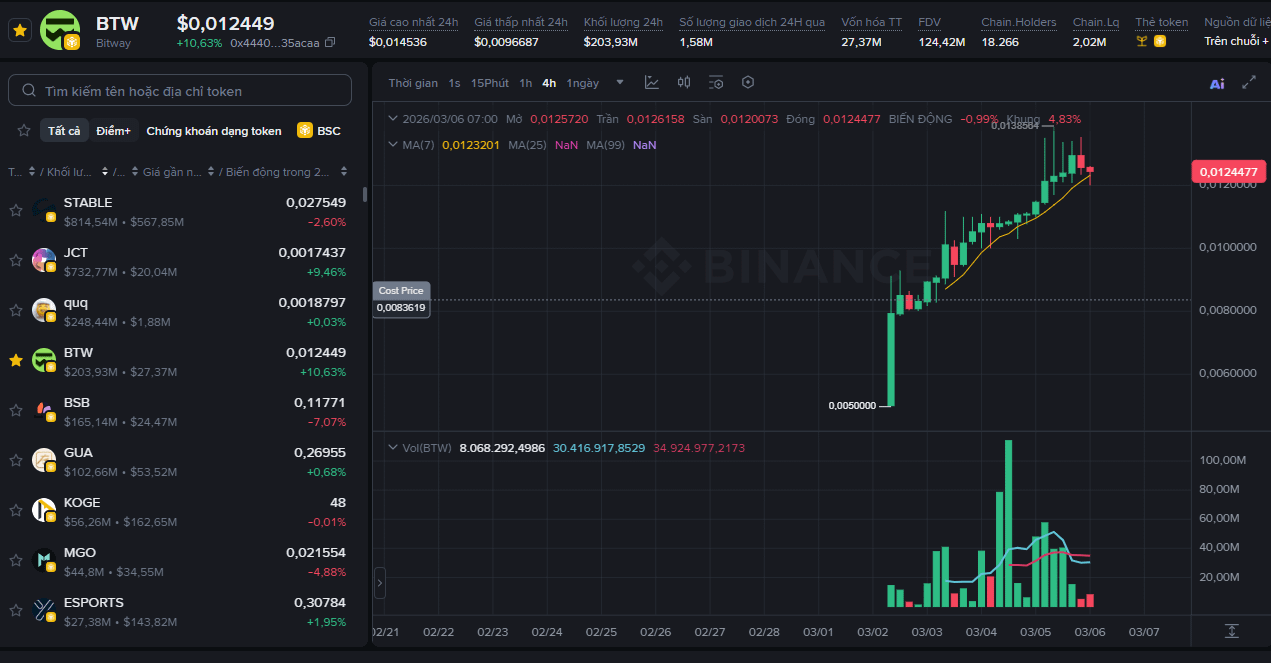Open the BSB token icon
Viewport: 1271px width, 663px height.
44,410
